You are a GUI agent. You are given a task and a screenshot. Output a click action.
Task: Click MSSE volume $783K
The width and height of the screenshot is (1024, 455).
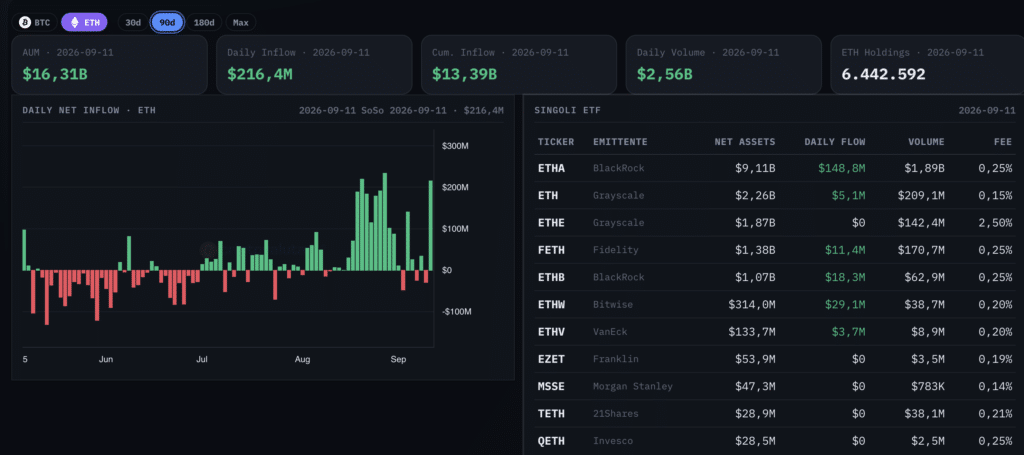927,386
